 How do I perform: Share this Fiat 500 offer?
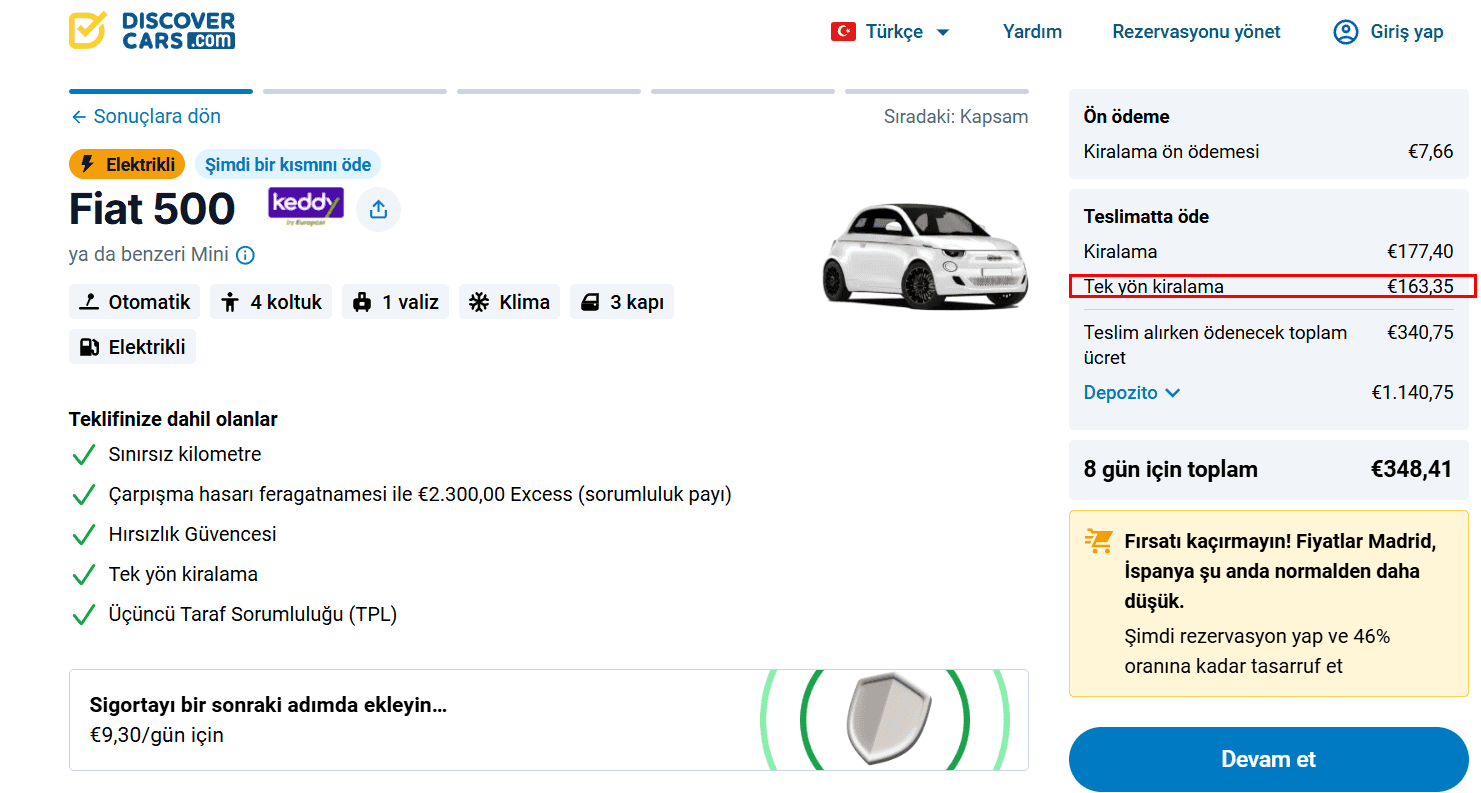click(x=378, y=209)
